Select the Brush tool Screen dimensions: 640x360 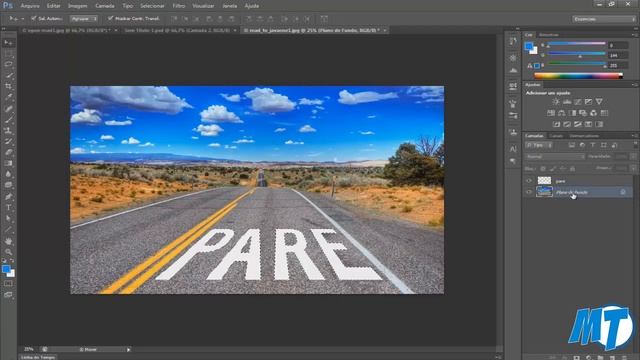point(8,120)
